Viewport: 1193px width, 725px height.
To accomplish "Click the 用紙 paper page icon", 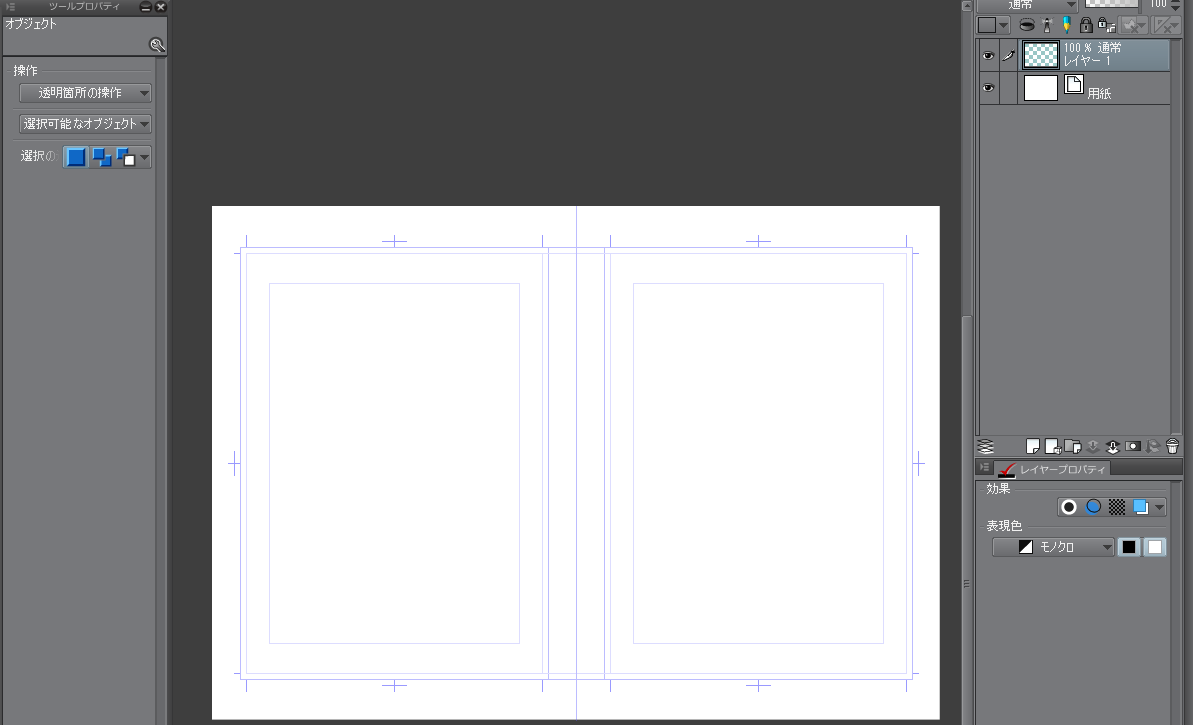I will [1074, 84].
